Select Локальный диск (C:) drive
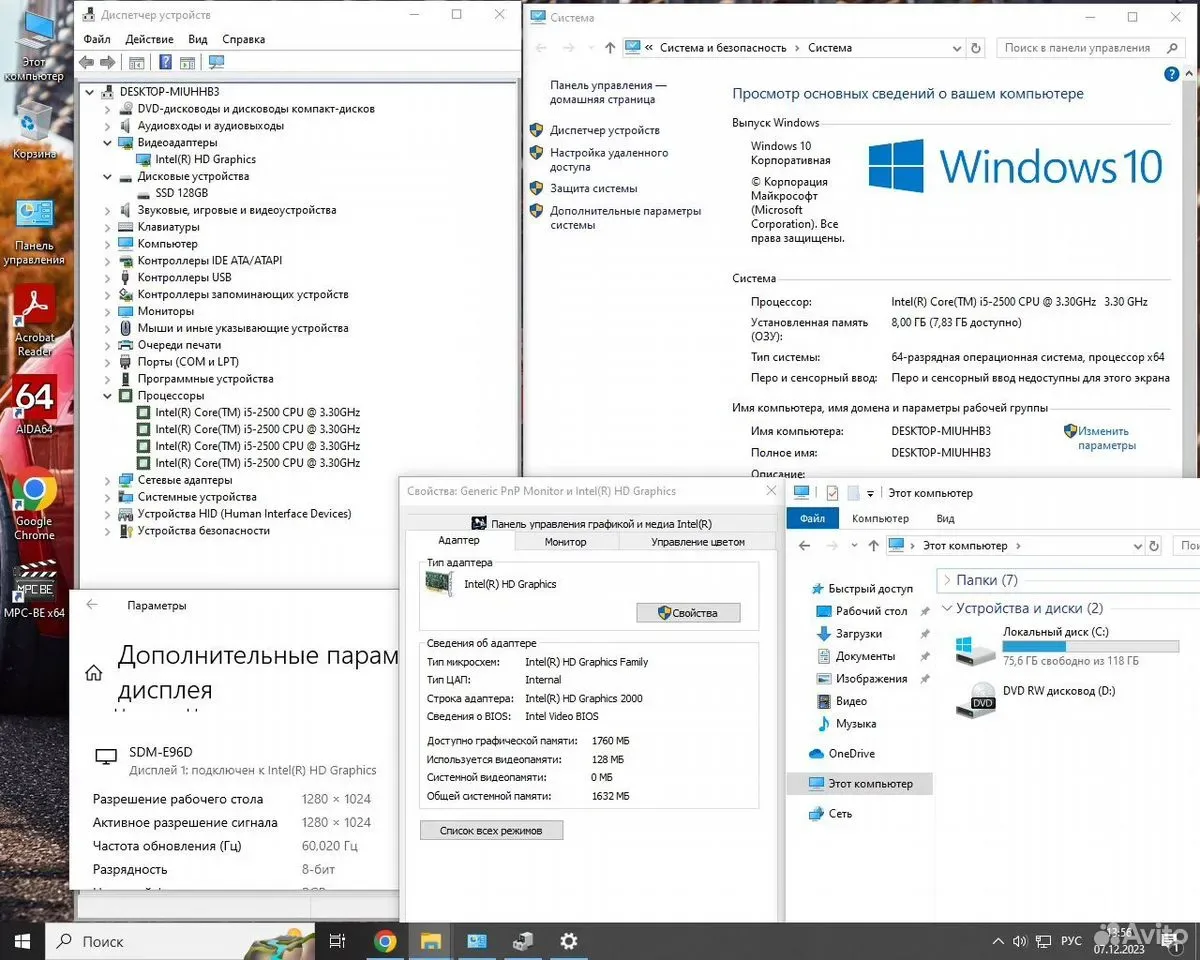 (1067, 646)
